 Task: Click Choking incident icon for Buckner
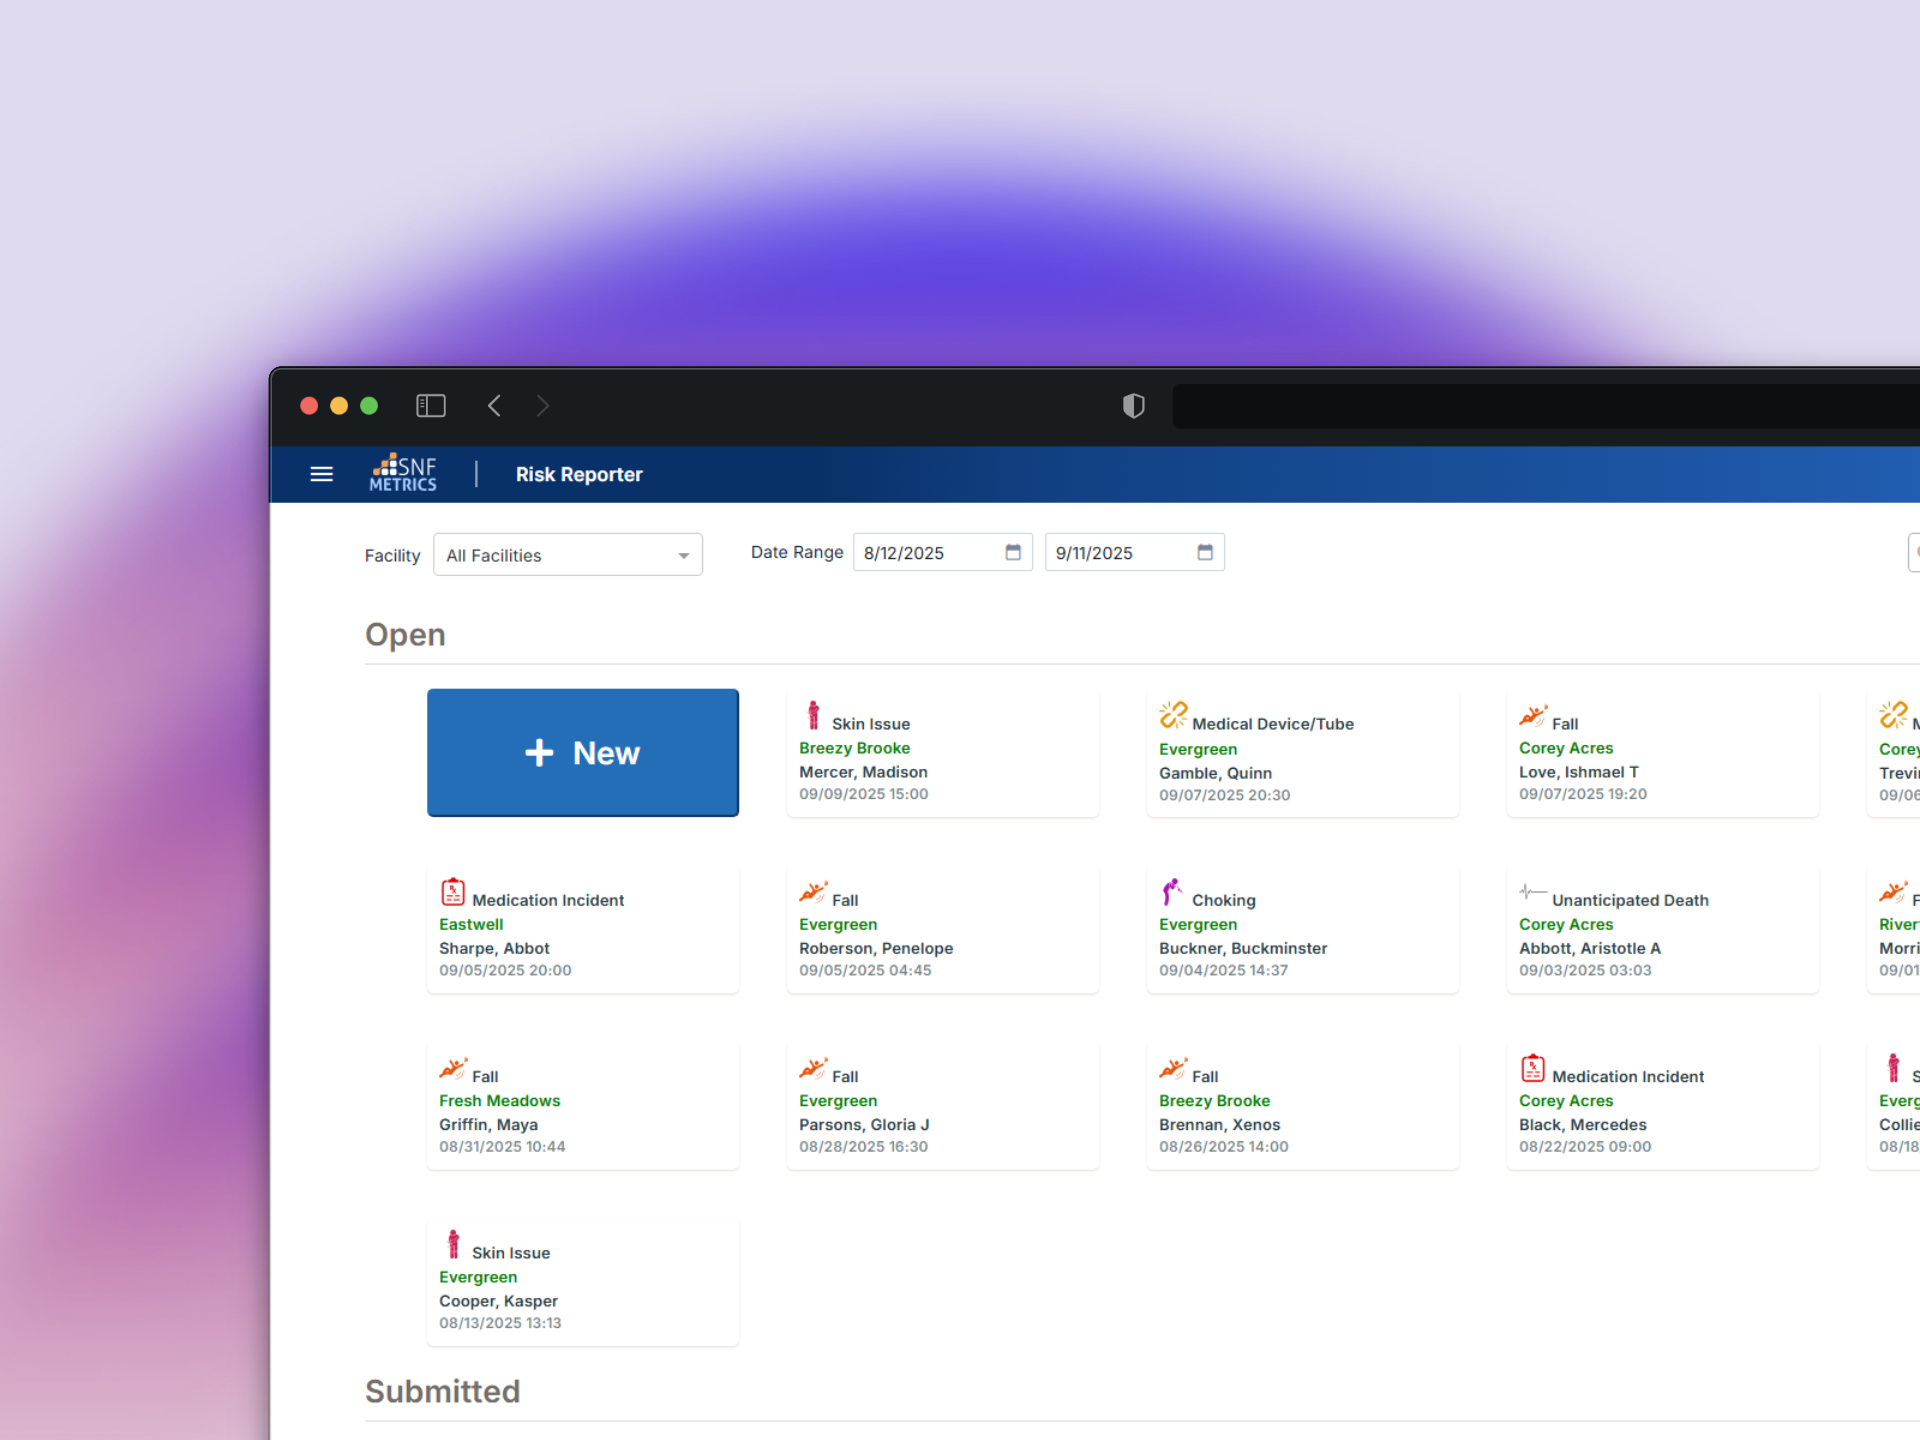tap(1171, 892)
